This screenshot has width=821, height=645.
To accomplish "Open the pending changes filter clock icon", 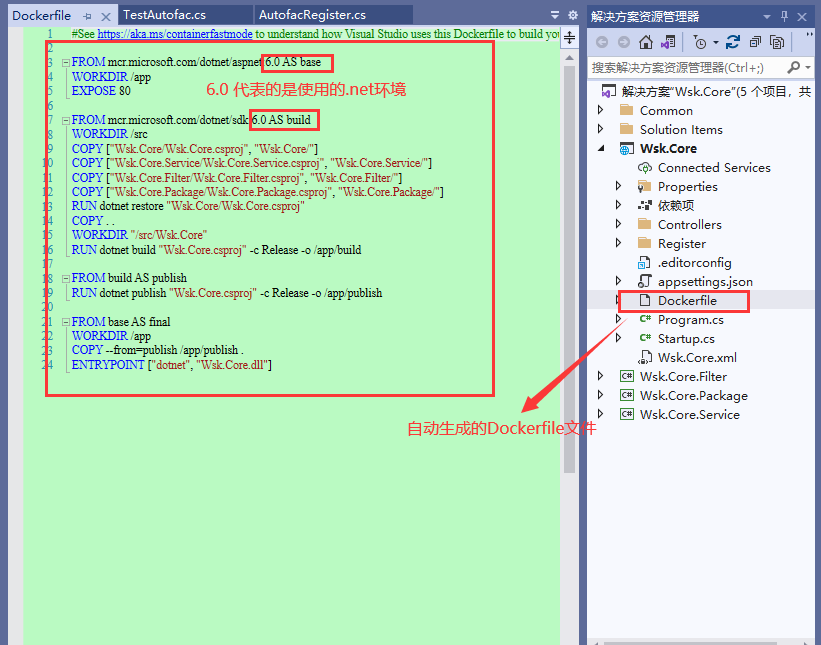I will click(700, 42).
